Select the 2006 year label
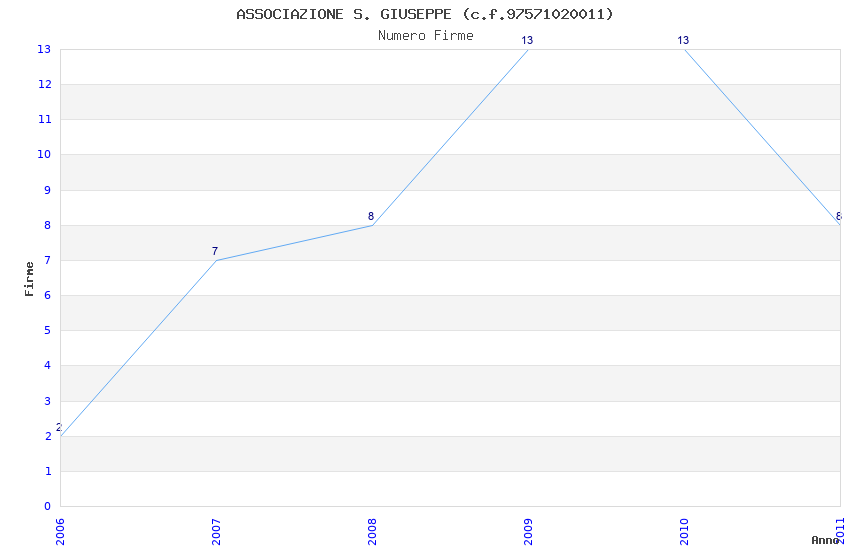 pos(60,532)
